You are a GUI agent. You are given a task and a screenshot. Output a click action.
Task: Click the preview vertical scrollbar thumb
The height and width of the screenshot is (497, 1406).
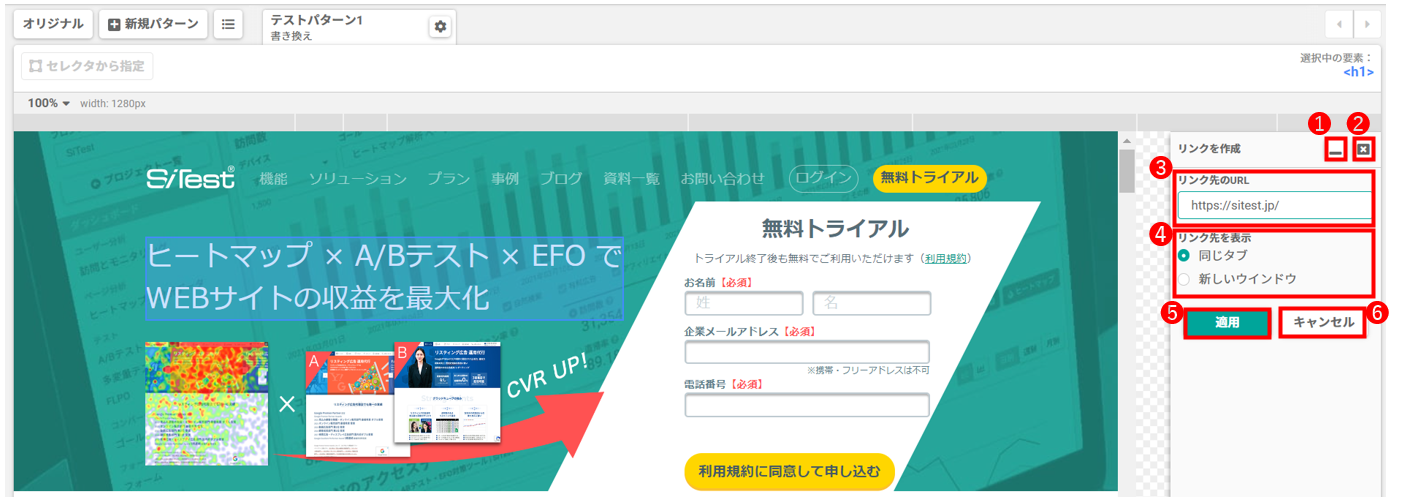pos(1127,171)
